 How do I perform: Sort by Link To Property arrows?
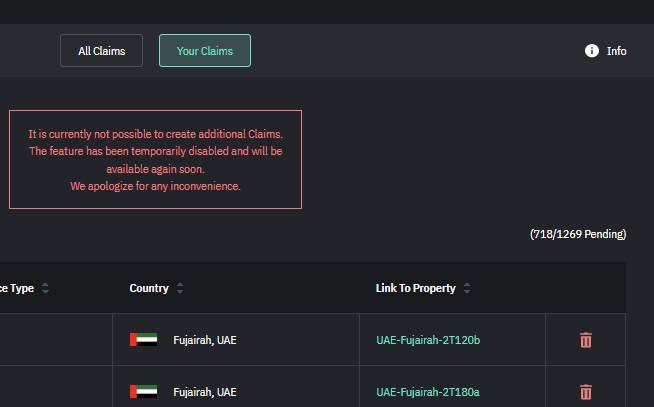[x=467, y=288]
